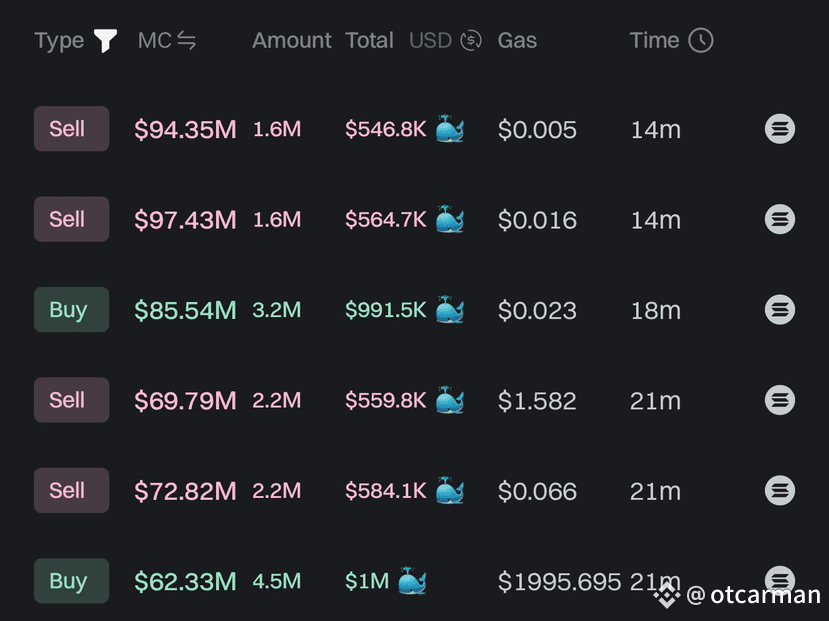
Task: Open the explorer icon for the $94.35M sell row
Action: point(780,129)
